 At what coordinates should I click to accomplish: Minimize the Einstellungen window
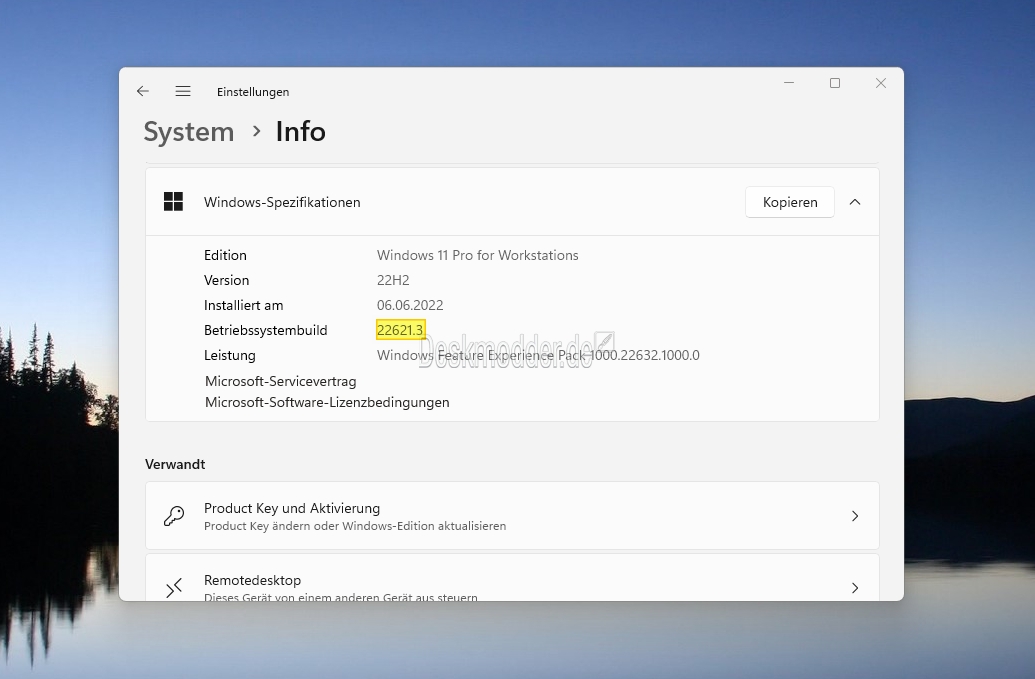pyautogui.click(x=789, y=83)
